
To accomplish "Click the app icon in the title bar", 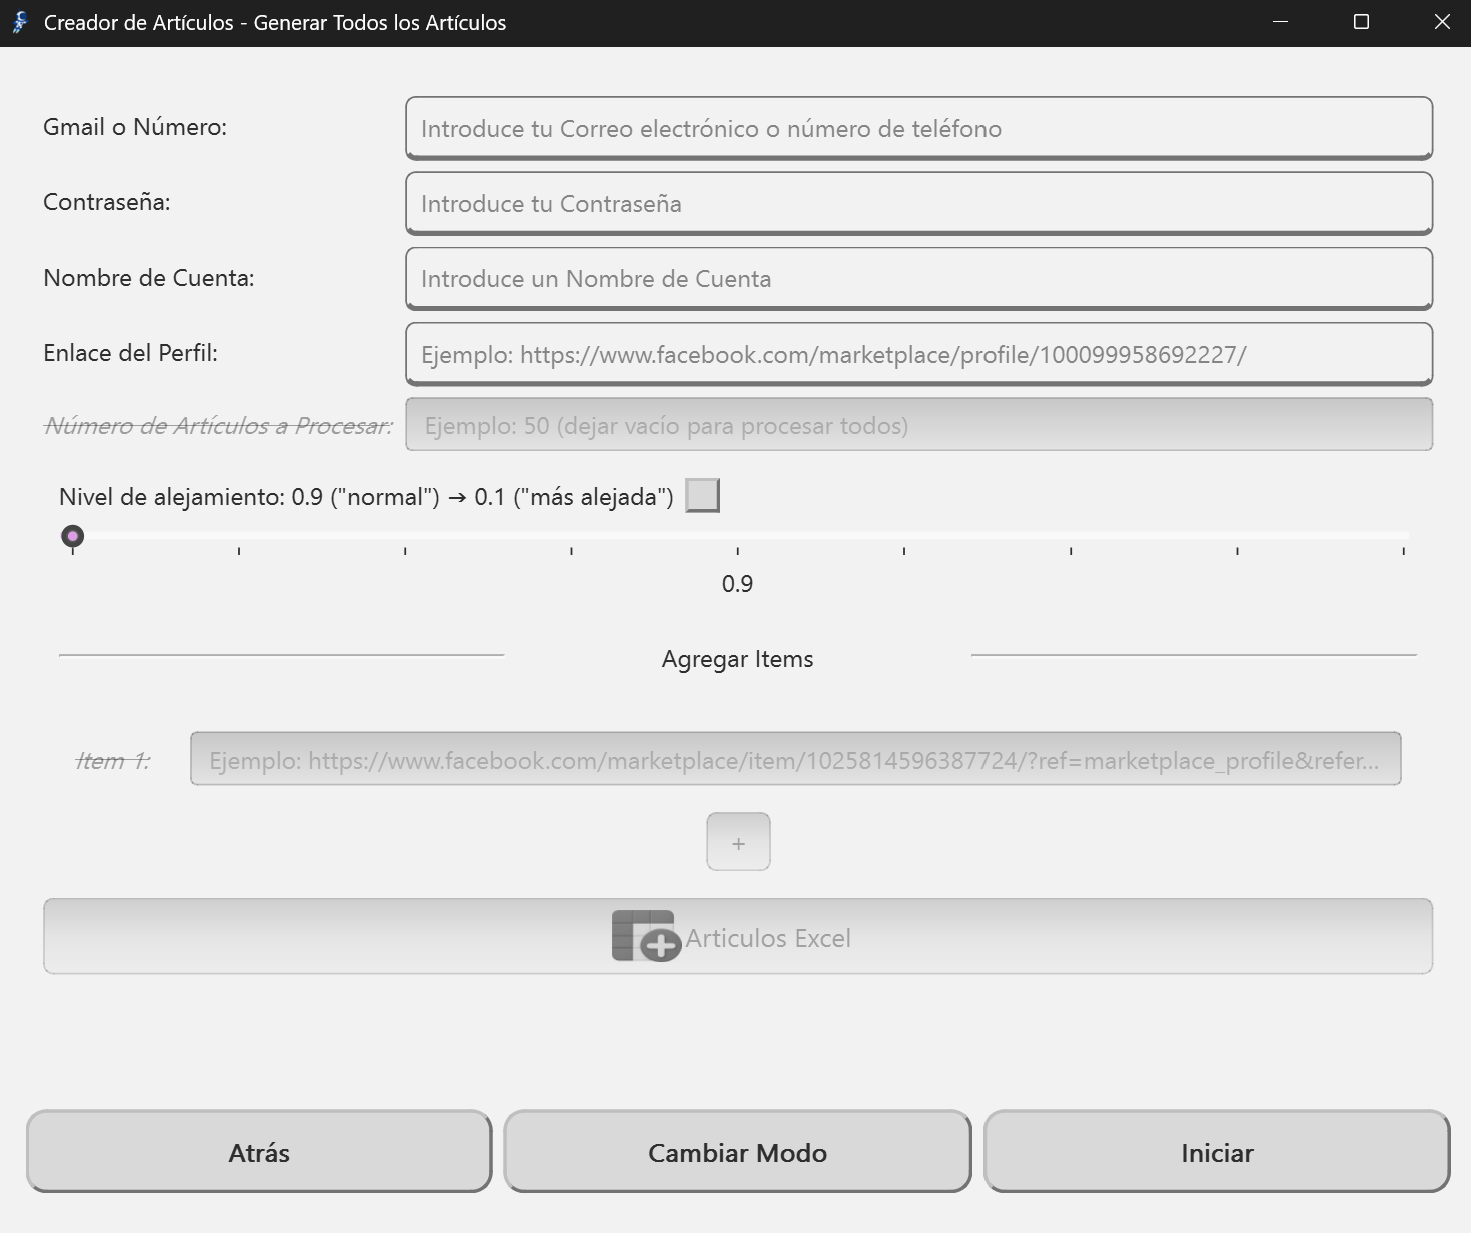I will (x=20, y=22).
